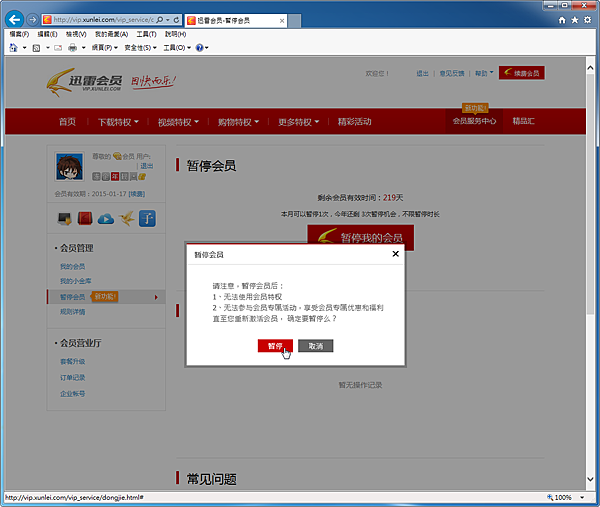
Task: Click the 暂停我的会员 big red button
Action: coord(360,233)
